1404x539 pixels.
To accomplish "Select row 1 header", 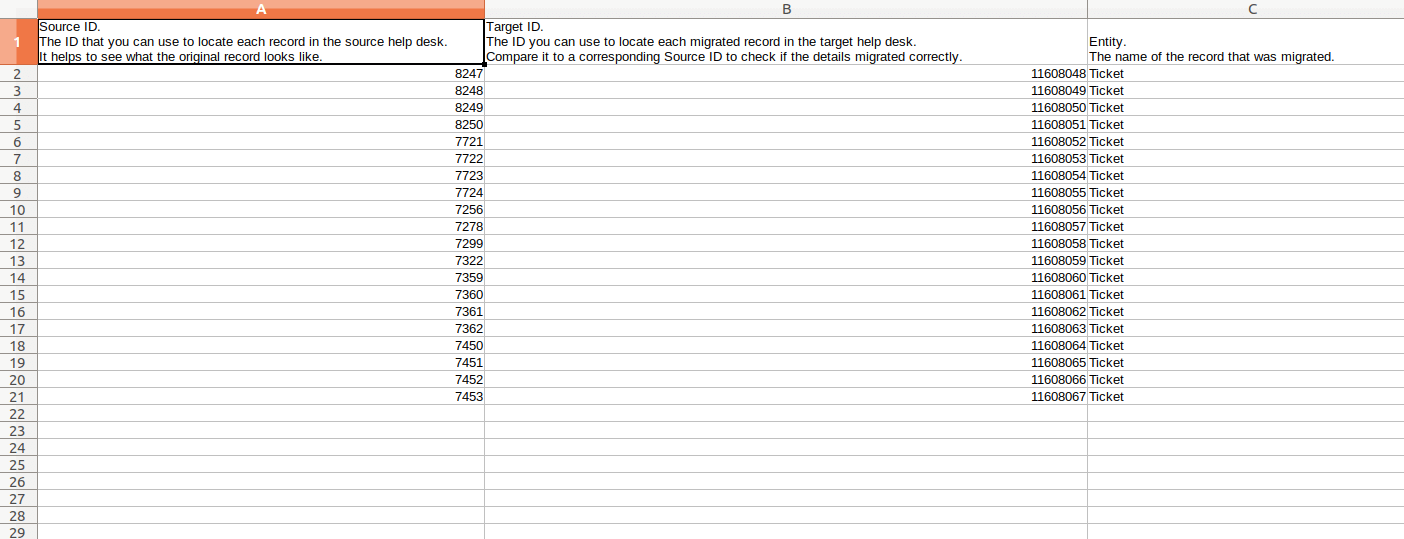I will coord(18,42).
